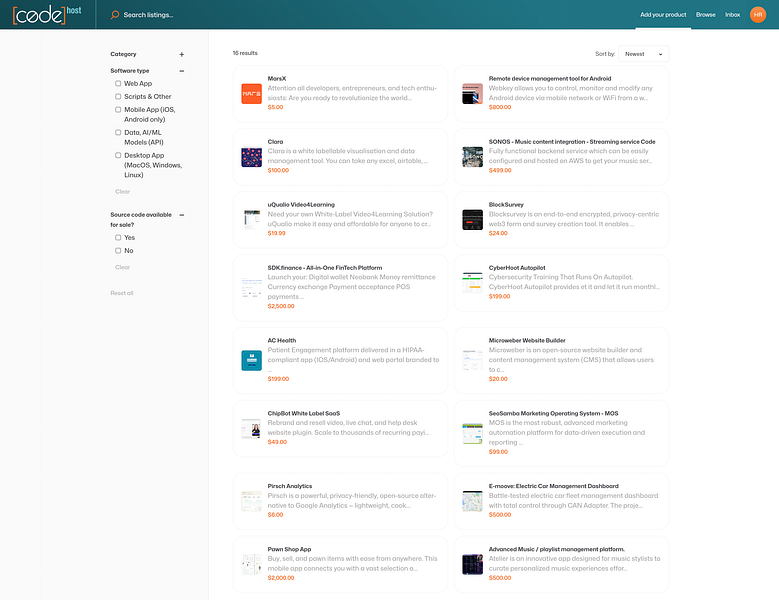Viewport: 779px width, 600px height.
Task: Open the Pirsch Analytics thumbnail
Action: (251, 501)
